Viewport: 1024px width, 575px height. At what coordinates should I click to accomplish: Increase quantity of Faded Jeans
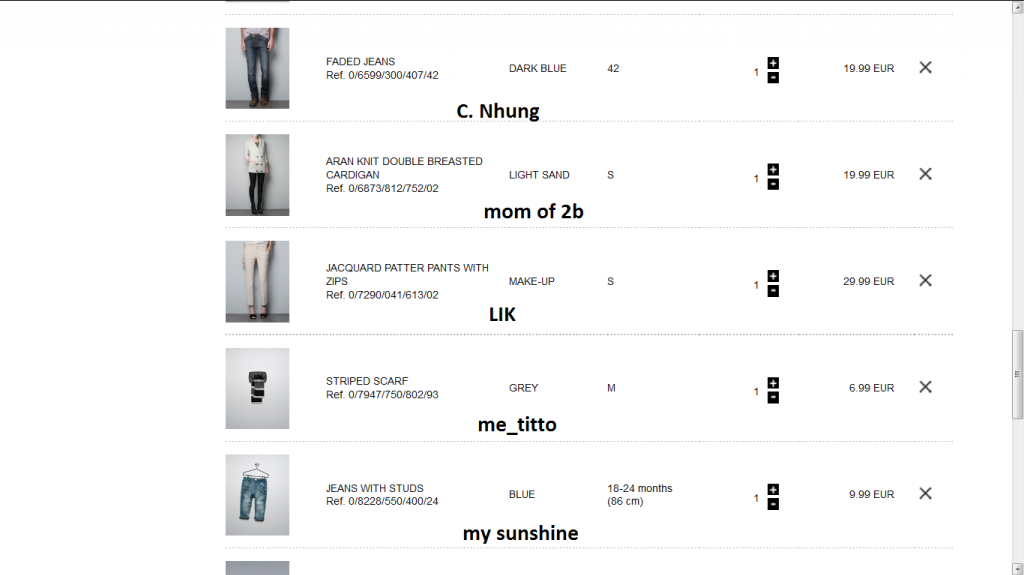[773, 63]
